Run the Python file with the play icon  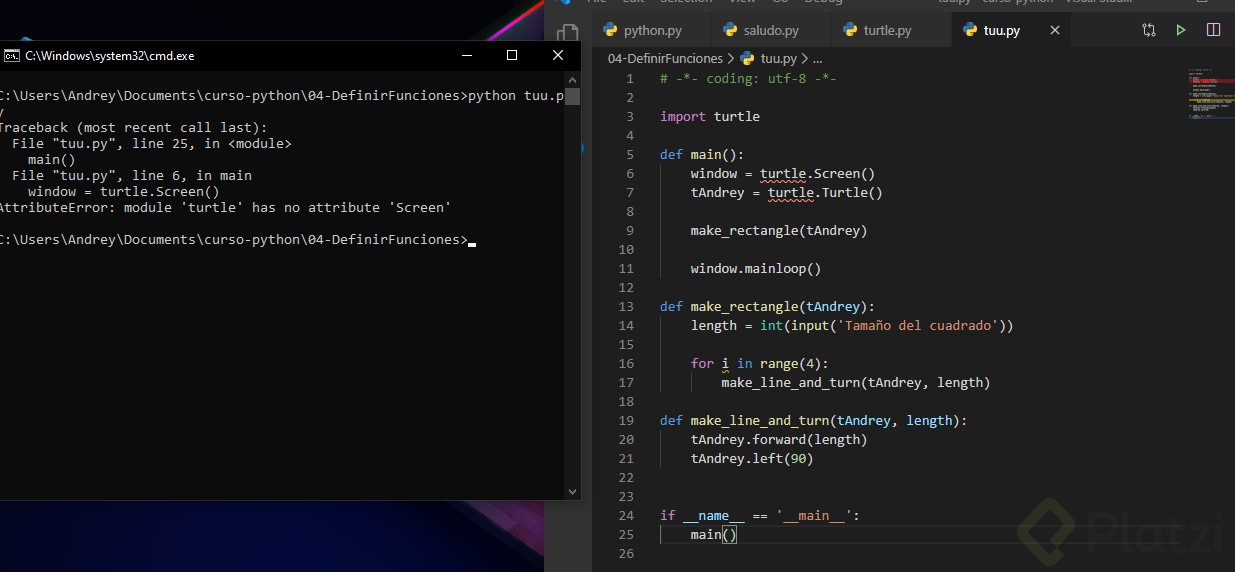(x=1181, y=30)
